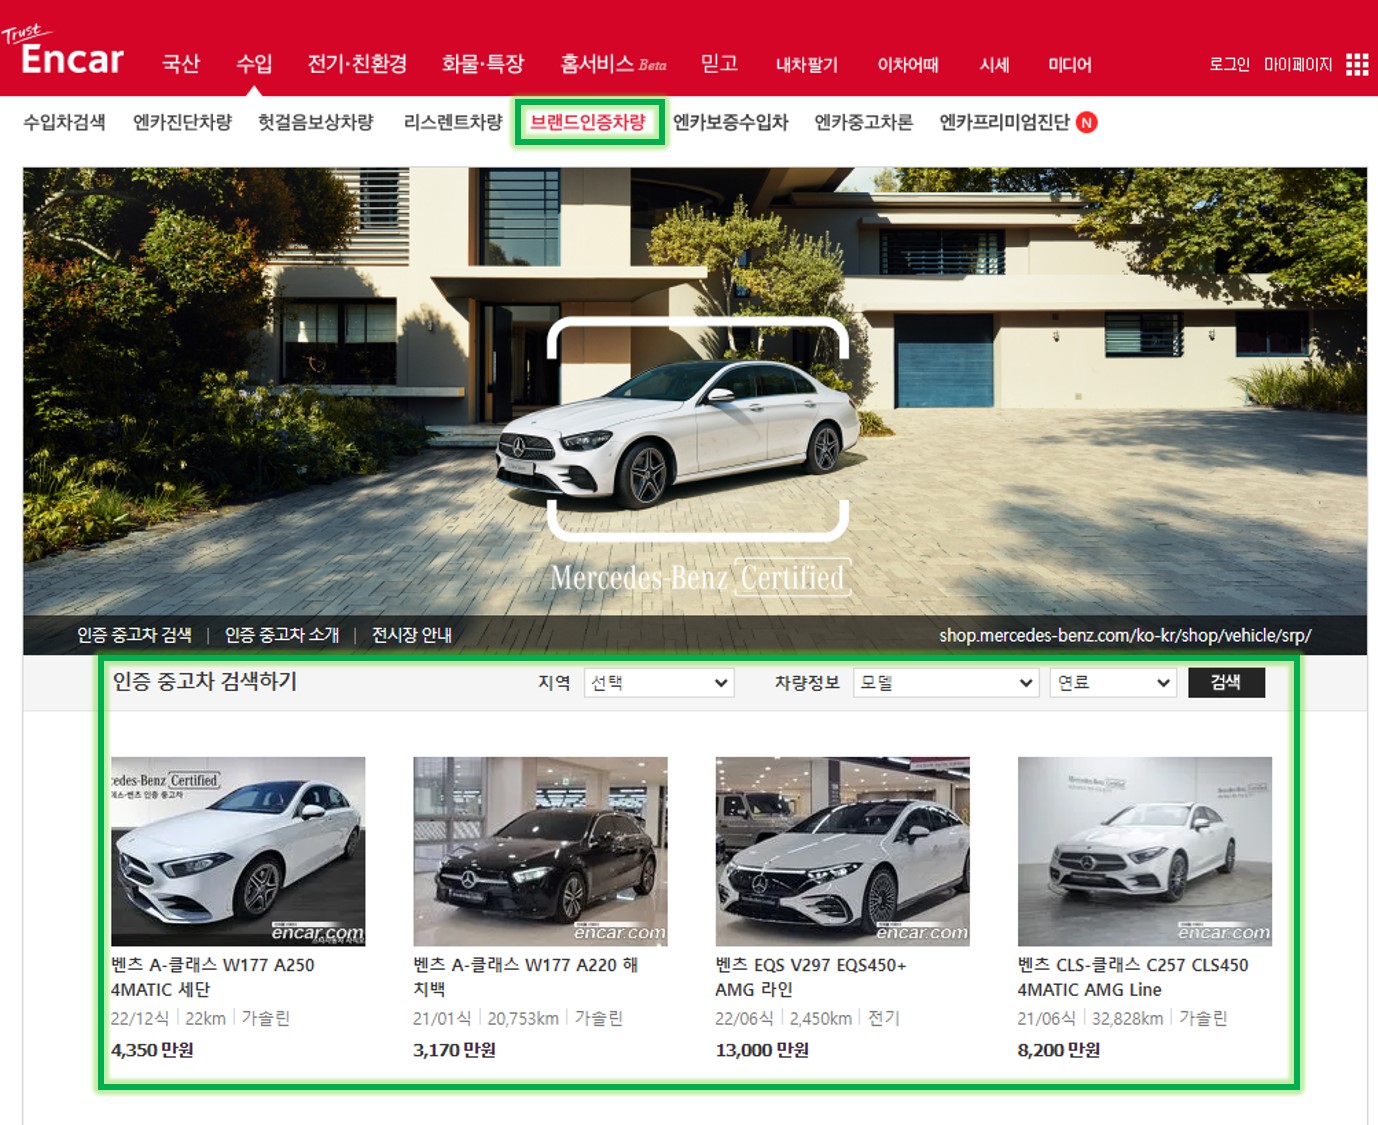Screen dimensions: 1378x1125
Task: Select the 엔카보증수입차 submenu tab
Action: [x=730, y=122]
